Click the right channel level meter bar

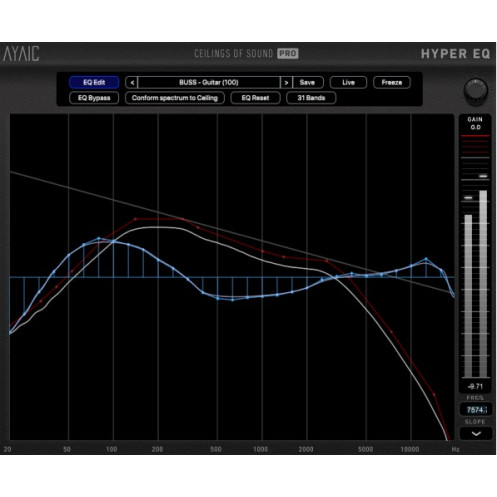click(483, 284)
